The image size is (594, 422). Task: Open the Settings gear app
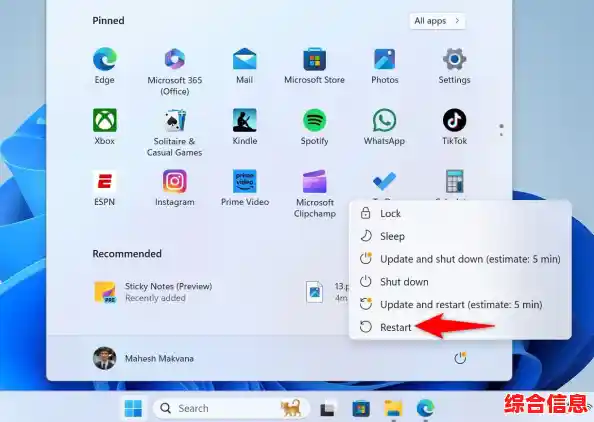click(454, 66)
